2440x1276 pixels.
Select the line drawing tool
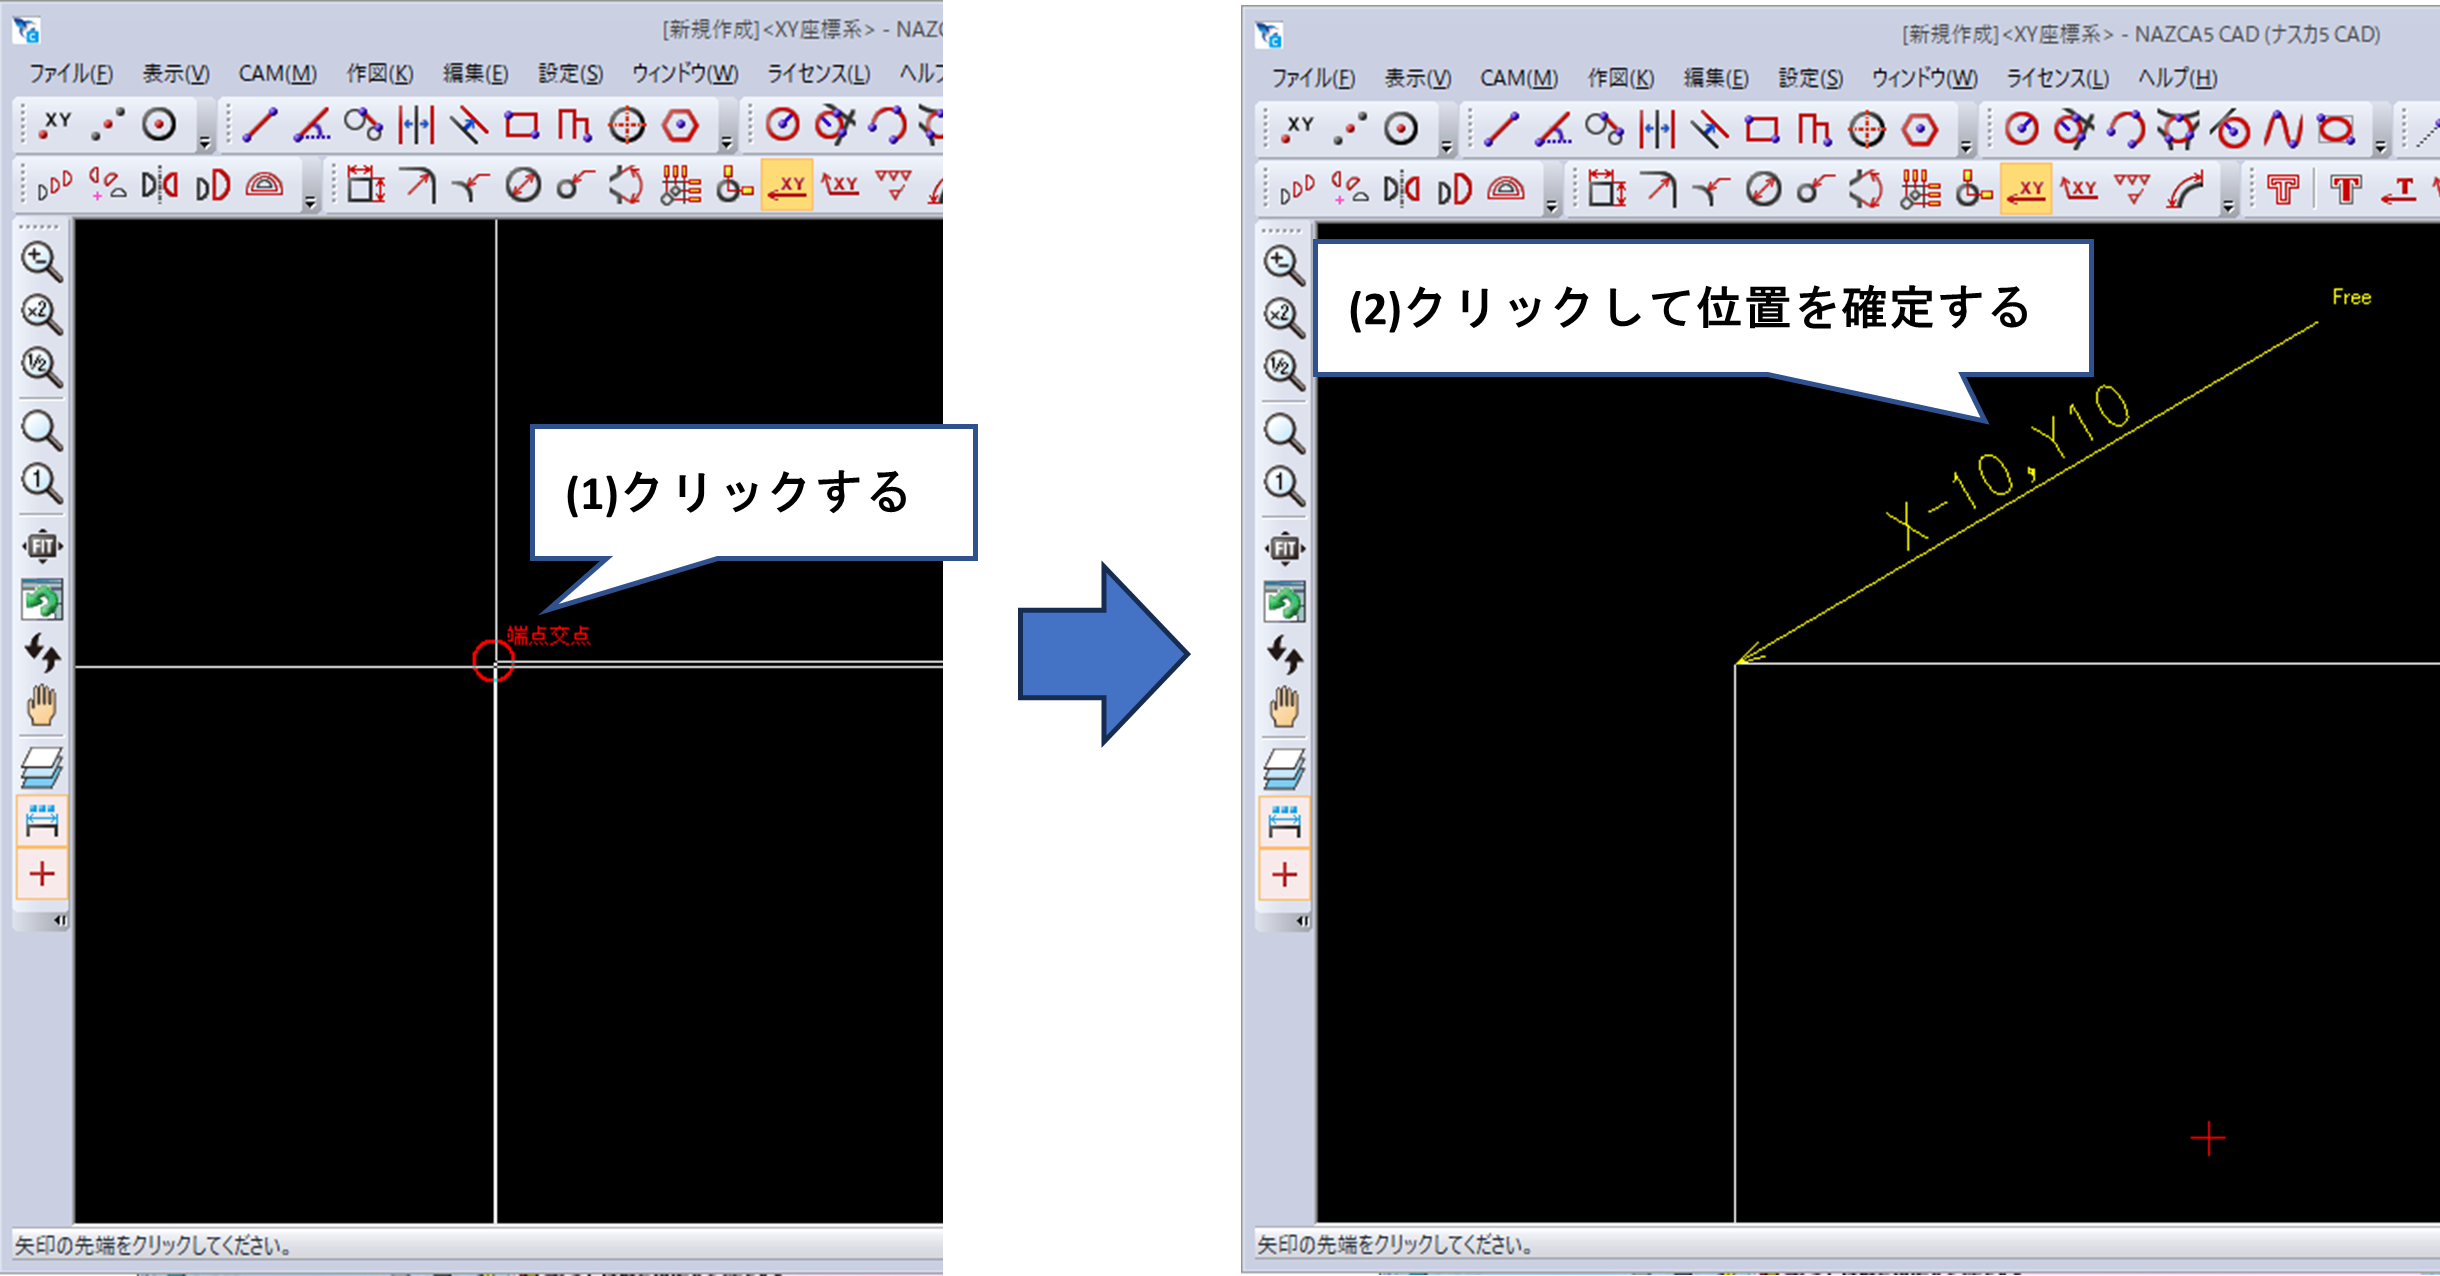[x=258, y=125]
